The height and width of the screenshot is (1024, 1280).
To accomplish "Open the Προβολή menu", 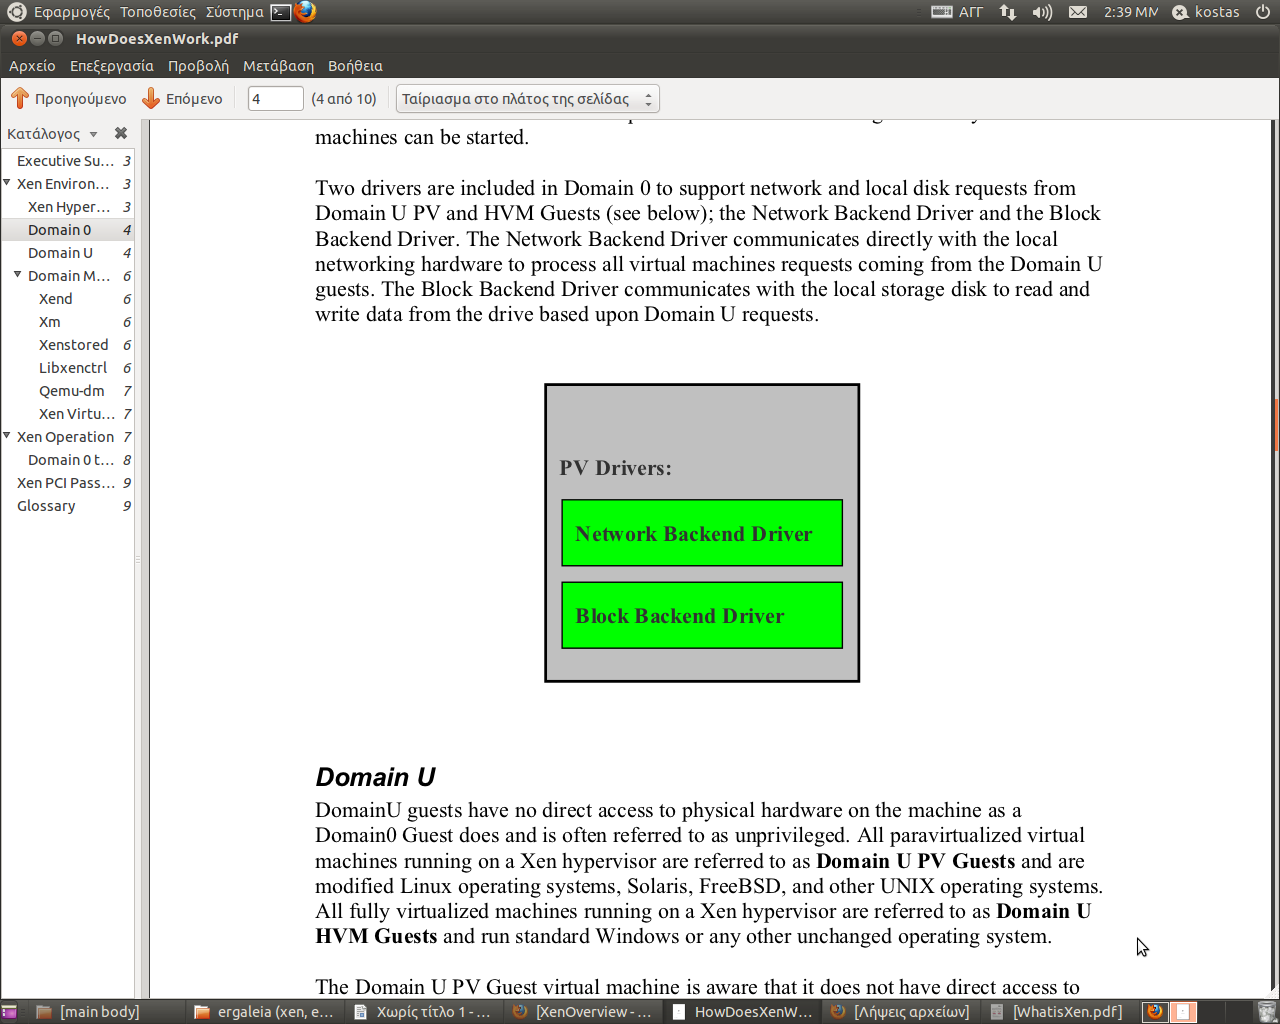I will coord(198,66).
